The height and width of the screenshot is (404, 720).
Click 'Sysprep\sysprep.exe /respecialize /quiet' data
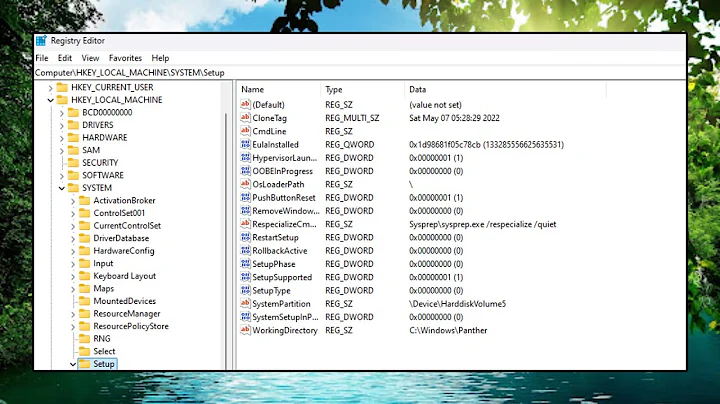(483, 224)
